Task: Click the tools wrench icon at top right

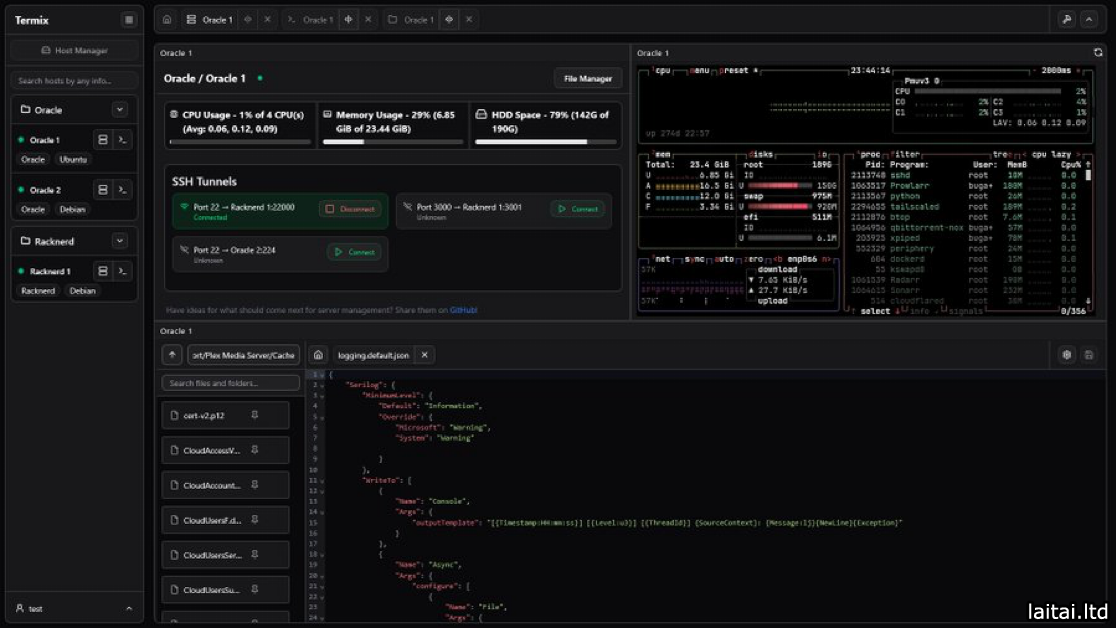Action: (1066, 19)
